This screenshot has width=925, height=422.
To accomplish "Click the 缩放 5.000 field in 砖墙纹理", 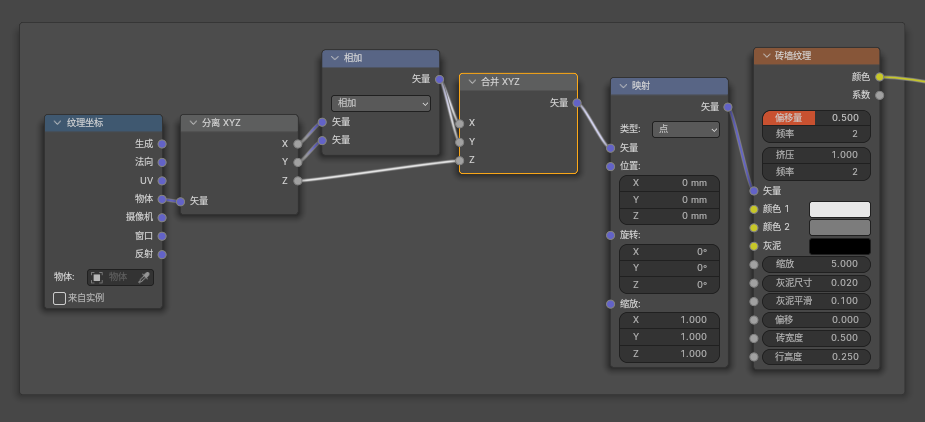I will tap(816, 264).
